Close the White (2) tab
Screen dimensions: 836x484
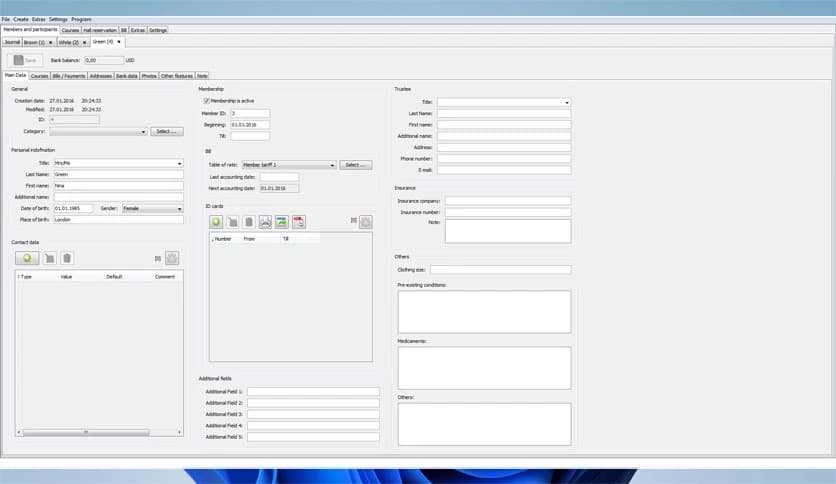click(84, 42)
